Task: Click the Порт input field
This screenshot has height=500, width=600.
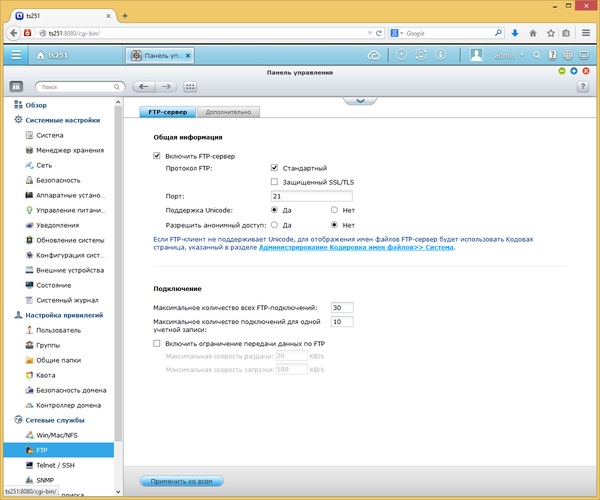Action: 311,196
